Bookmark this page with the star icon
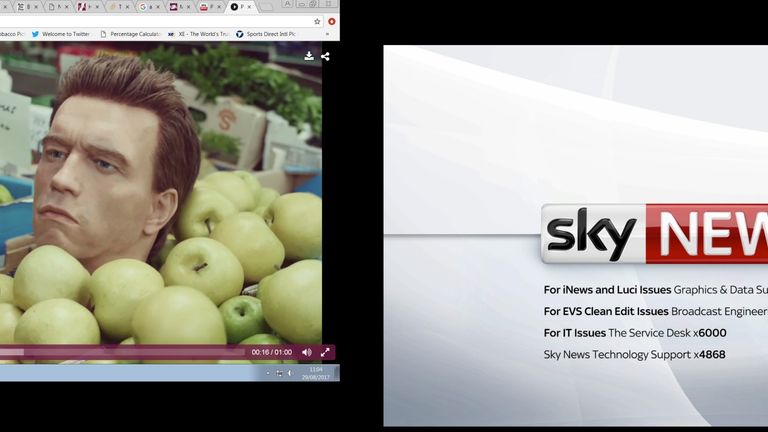 coord(317,21)
